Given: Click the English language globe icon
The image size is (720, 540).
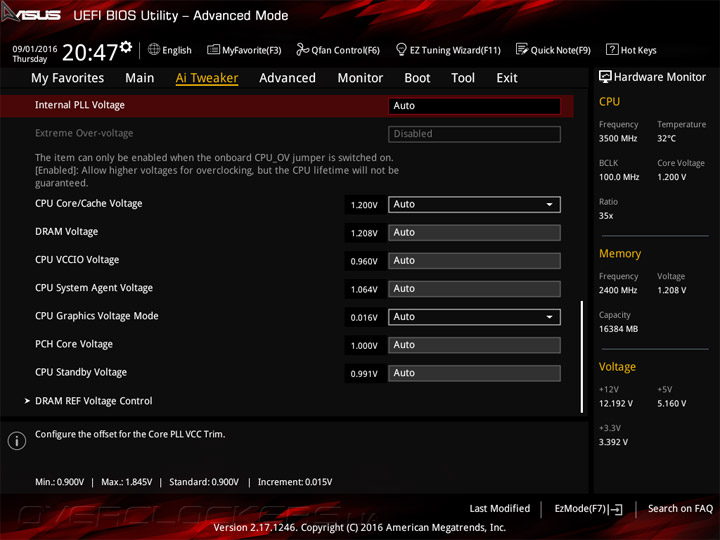Looking at the screenshot, I should (x=154, y=49).
